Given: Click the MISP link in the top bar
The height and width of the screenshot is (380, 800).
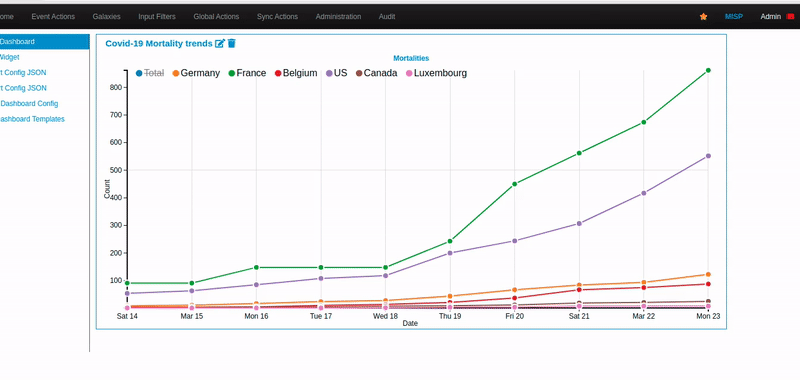Looking at the screenshot, I should [x=734, y=16].
